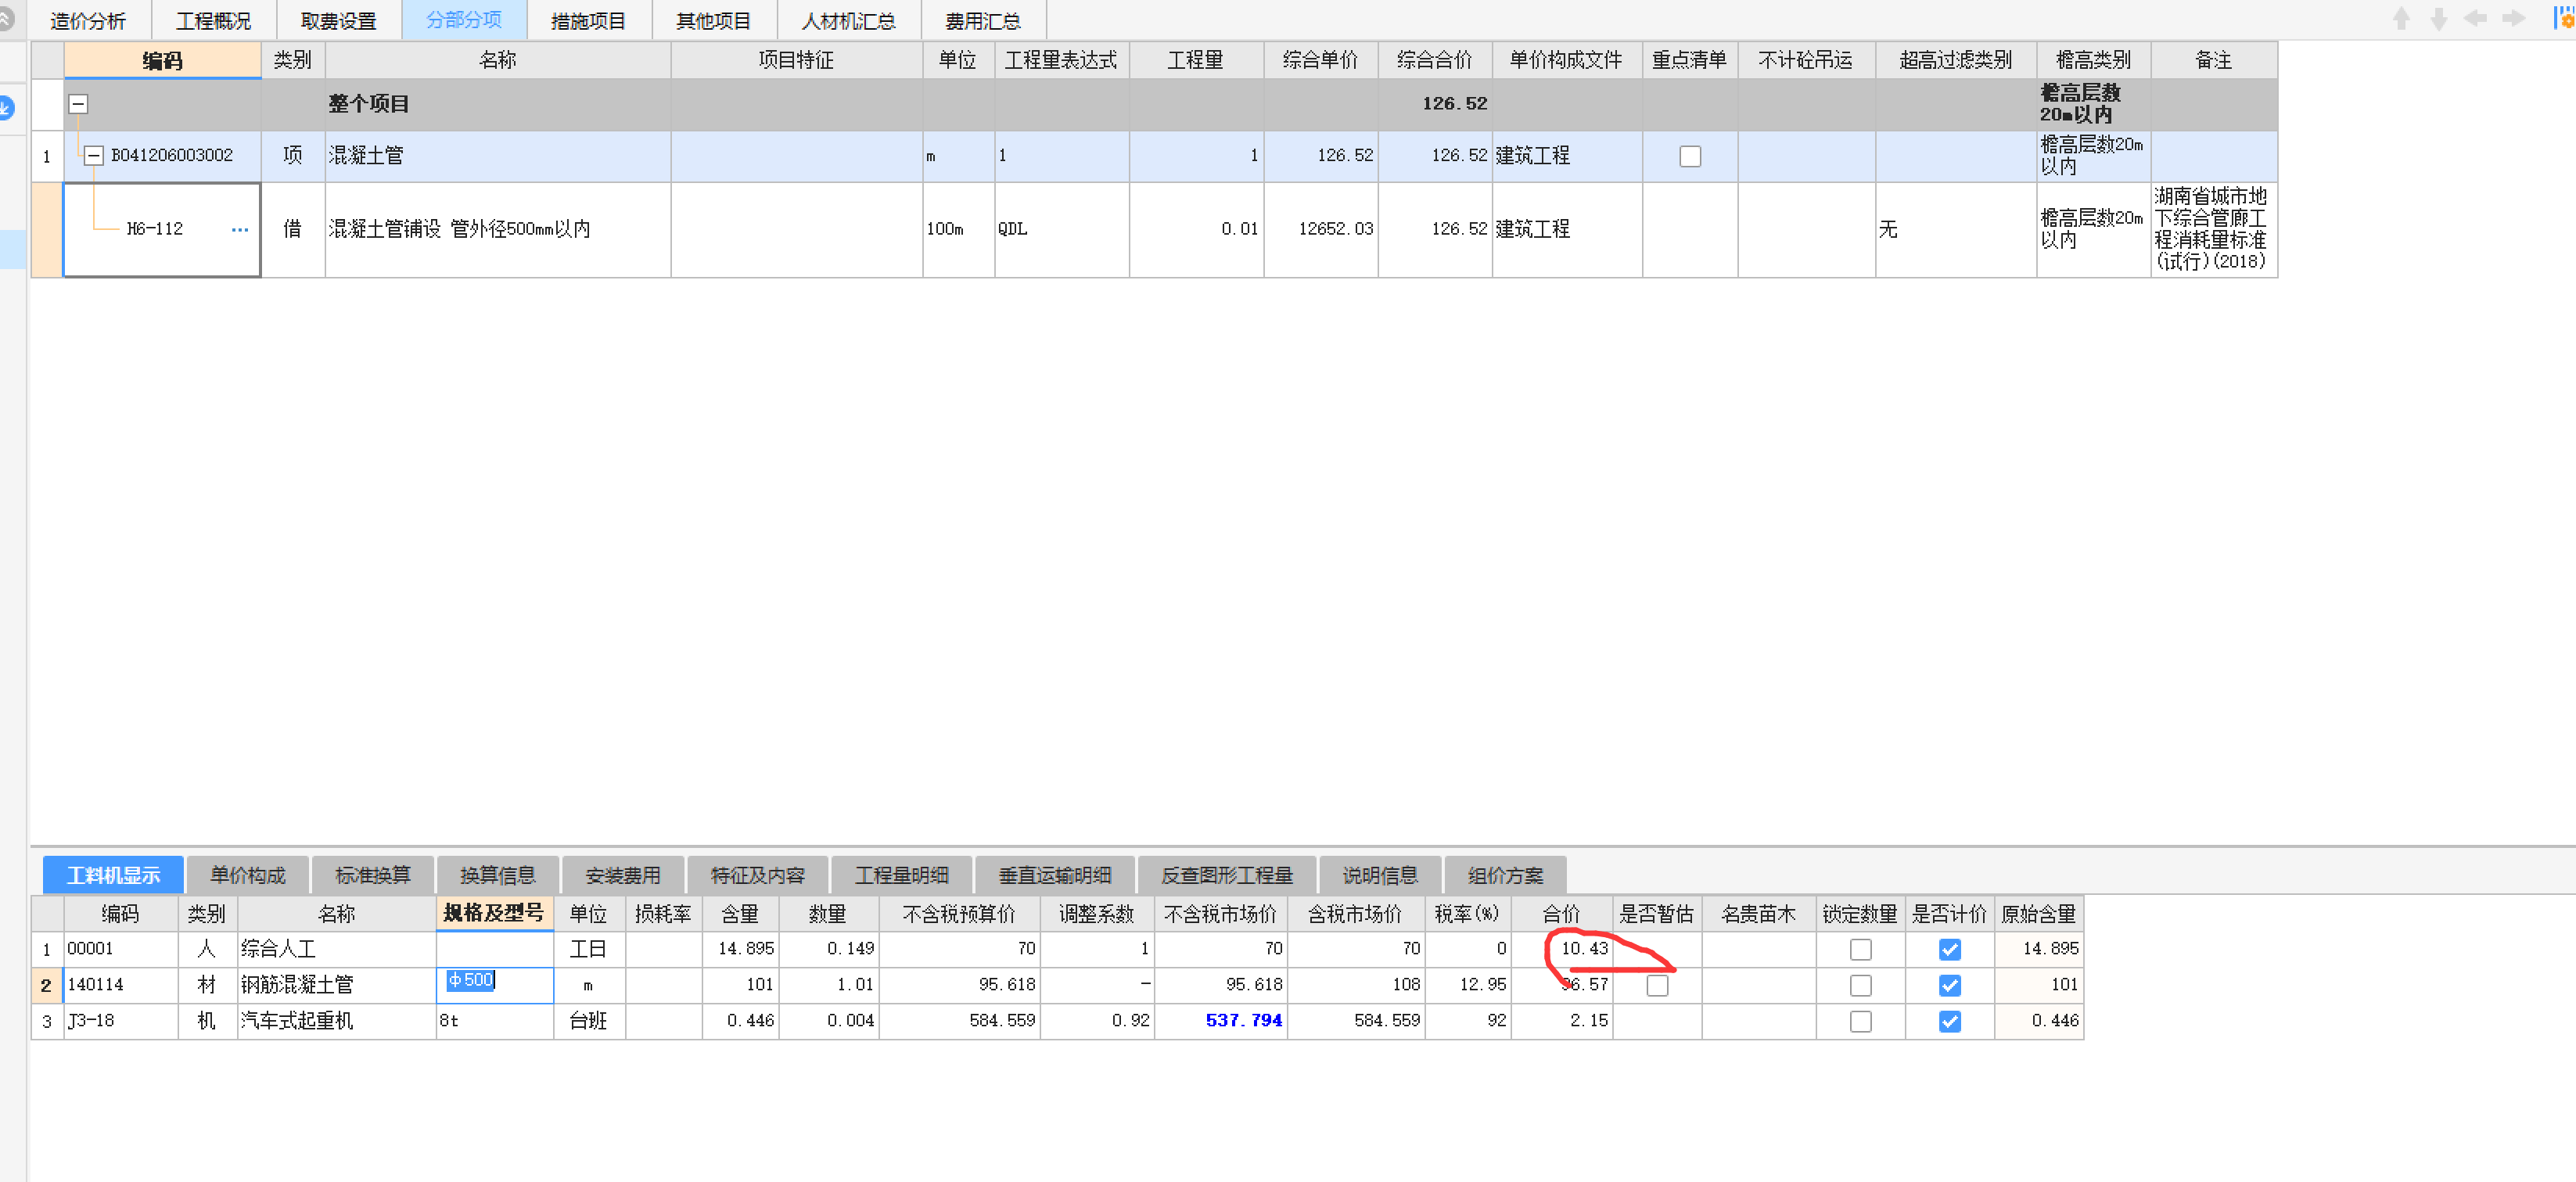Click the 8t specification cell
Image resolution: width=2576 pixels, height=1182 pixels.
point(494,1021)
